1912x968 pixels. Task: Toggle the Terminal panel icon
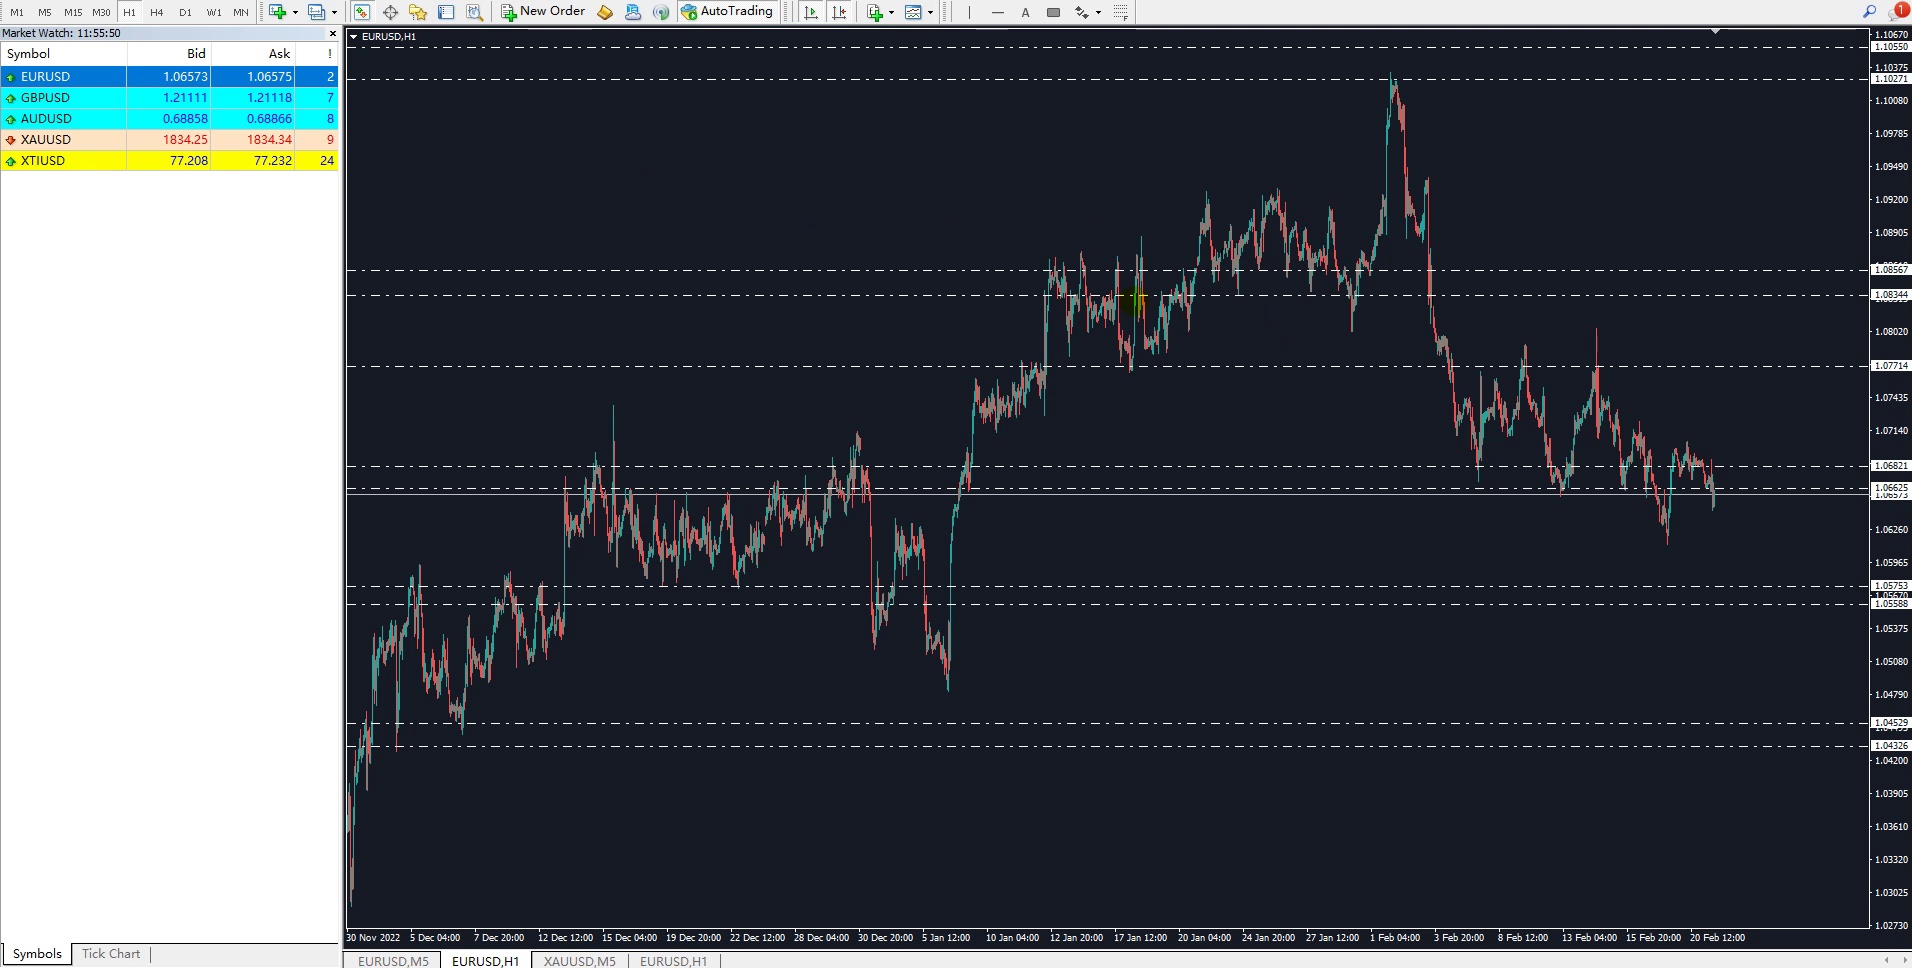(x=446, y=12)
